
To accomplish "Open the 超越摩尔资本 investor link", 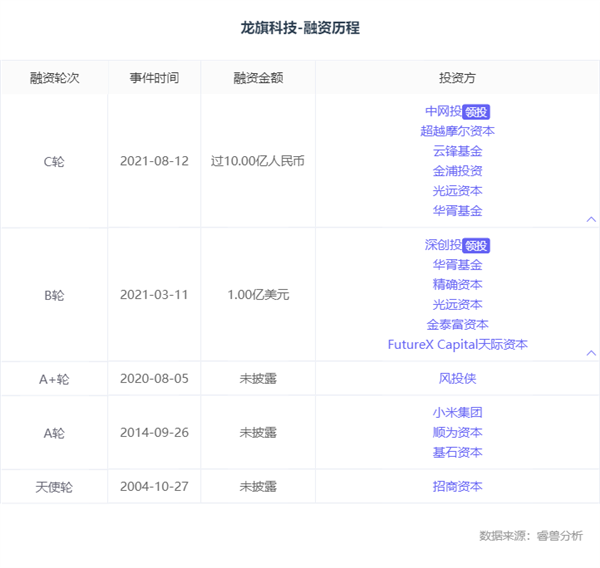I will pyautogui.click(x=457, y=131).
